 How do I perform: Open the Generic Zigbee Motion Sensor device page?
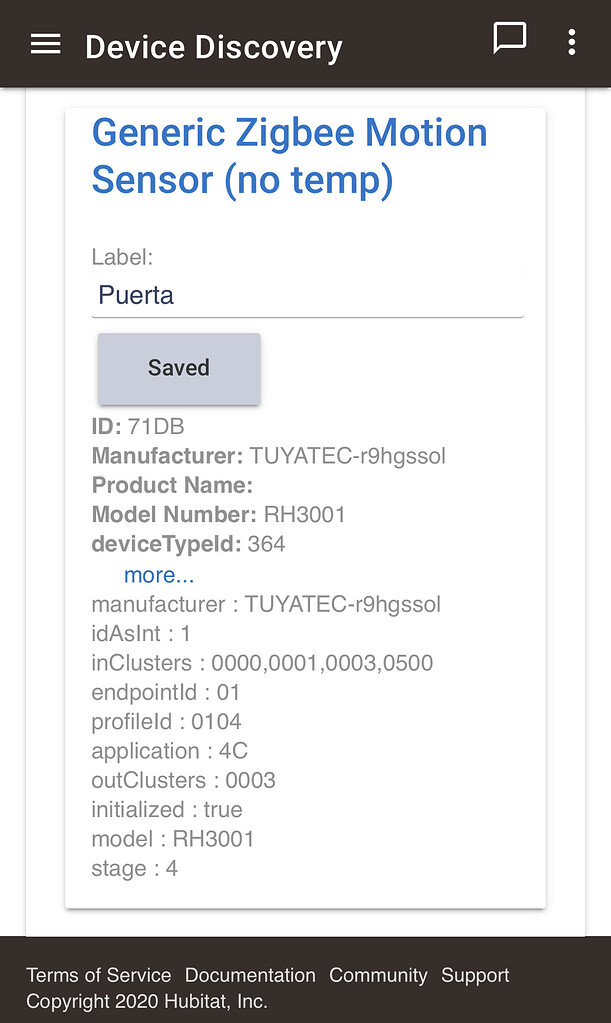tap(289, 156)
